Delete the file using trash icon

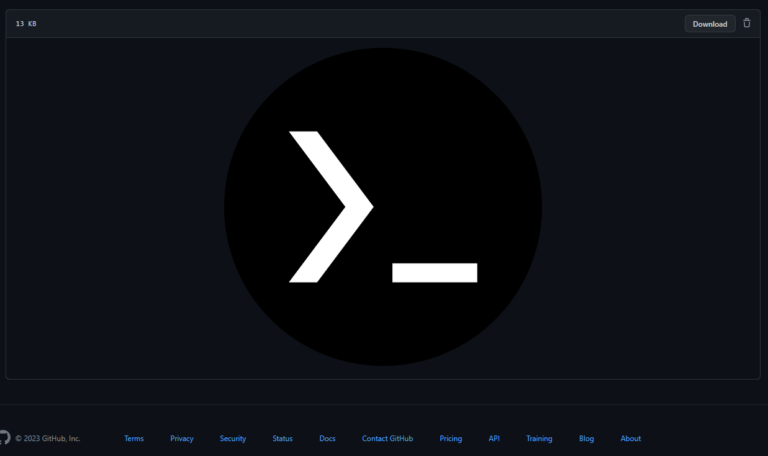pos(746,23)
